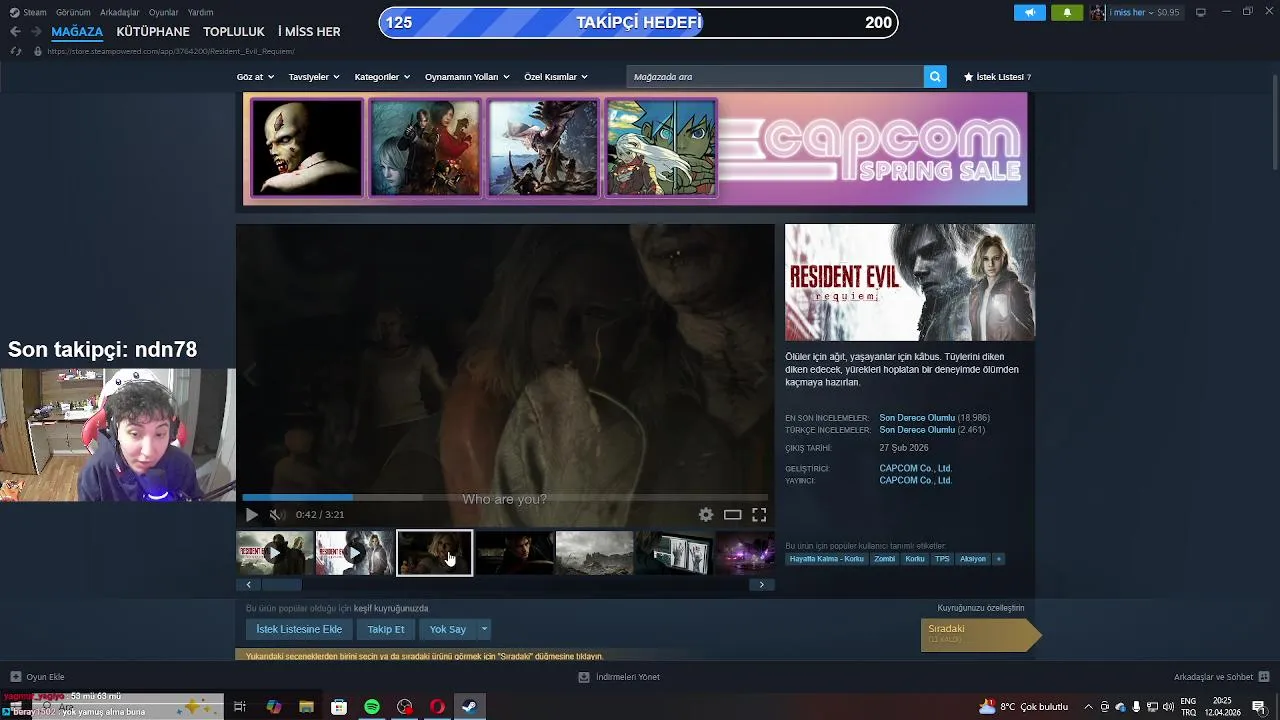
Task: Open video settings gear
Action: (706, 515)
